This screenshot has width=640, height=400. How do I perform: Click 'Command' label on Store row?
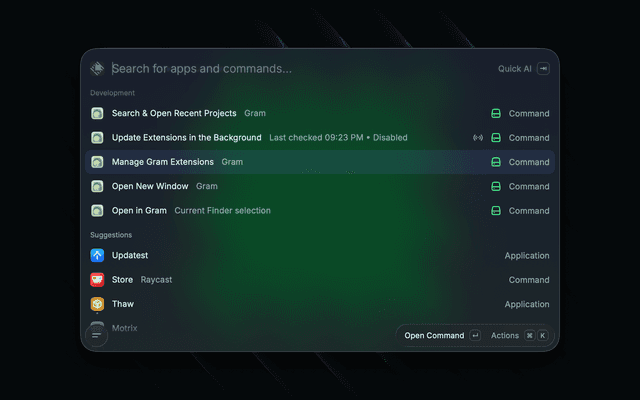(x=529, y=280)
